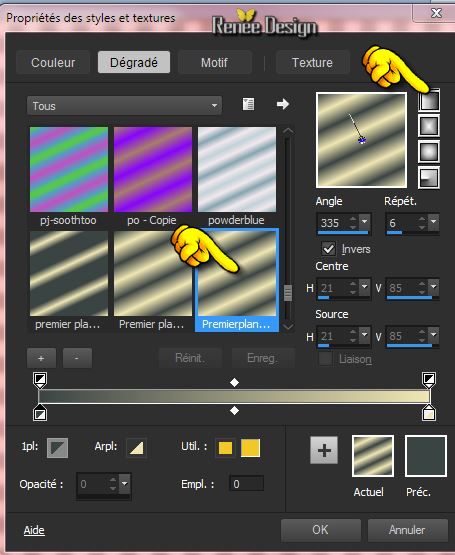Open the Angle value dropdown arrow

364,222
